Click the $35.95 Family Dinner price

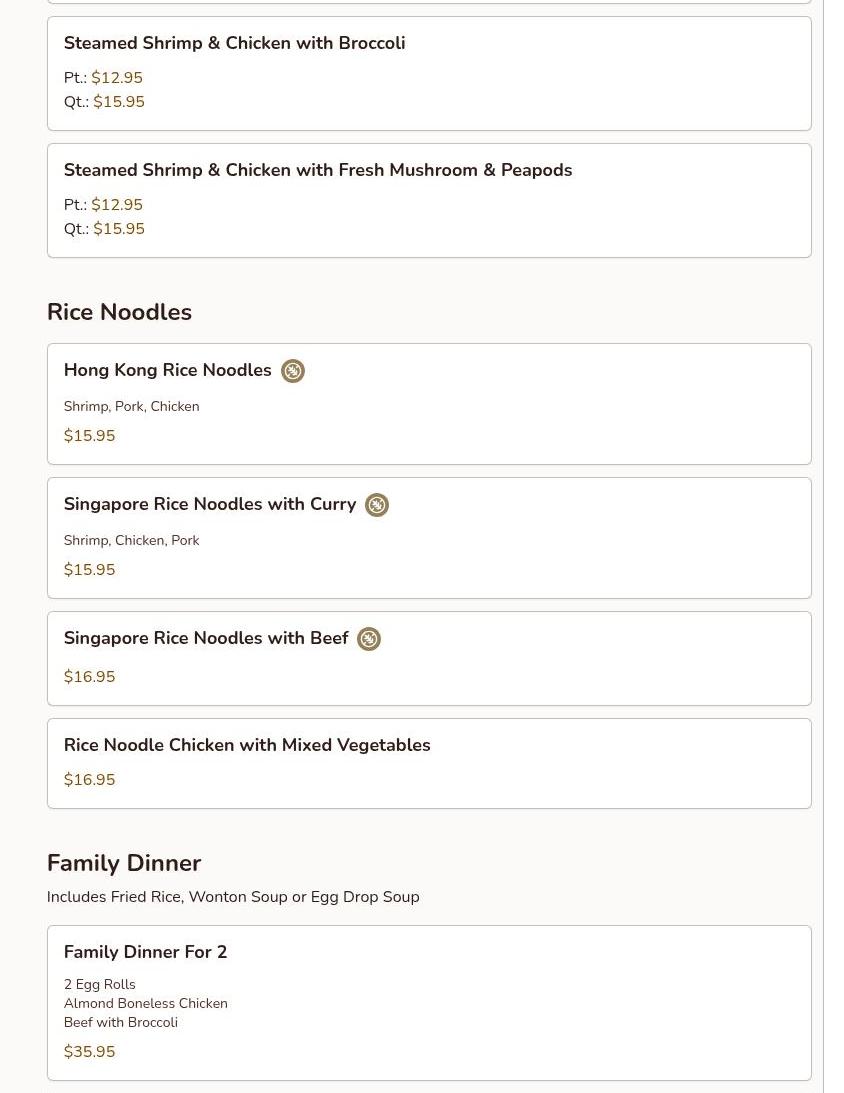click(x=89, y=1052)
